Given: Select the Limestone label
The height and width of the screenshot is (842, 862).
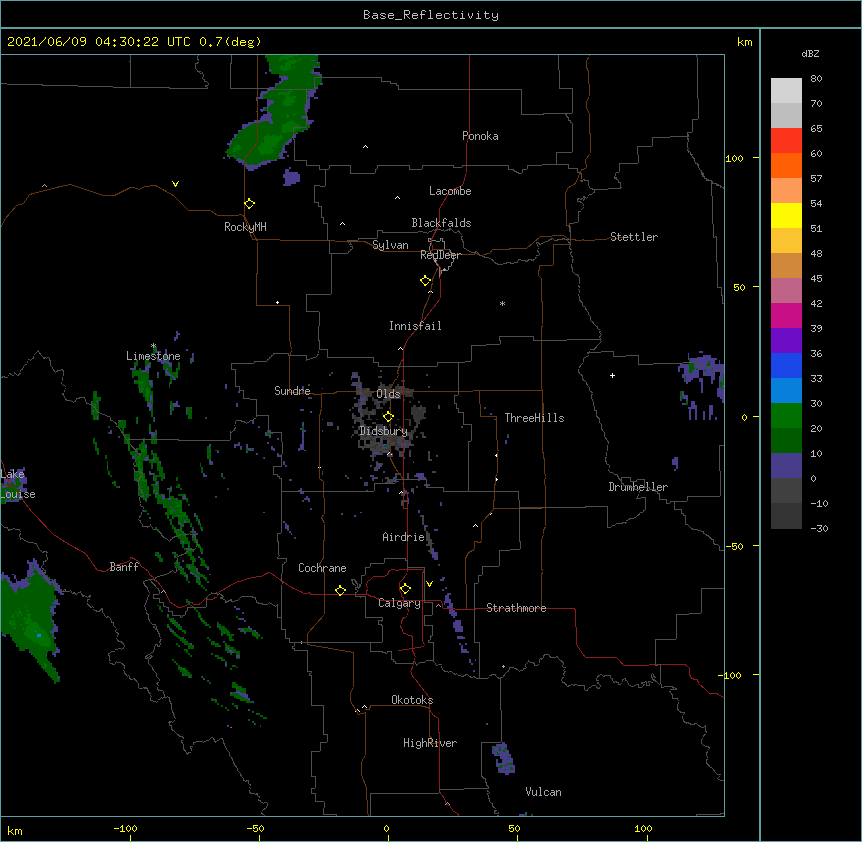Looking at the screenshot, I should (x=153, y=356).
